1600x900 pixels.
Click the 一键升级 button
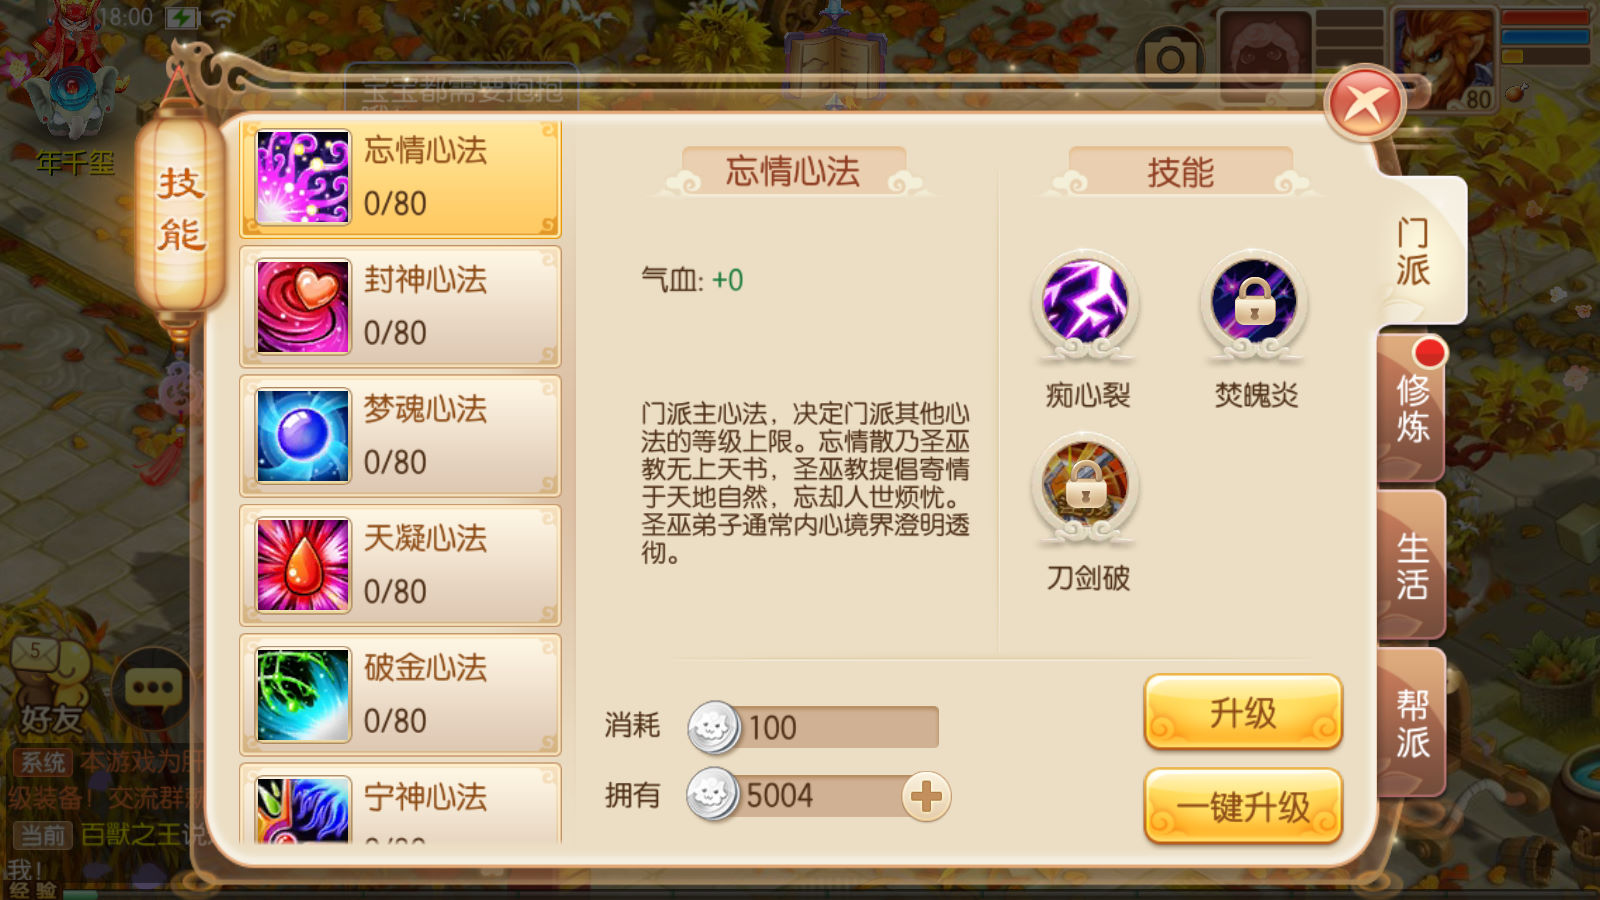click(x=1243, y=806)
